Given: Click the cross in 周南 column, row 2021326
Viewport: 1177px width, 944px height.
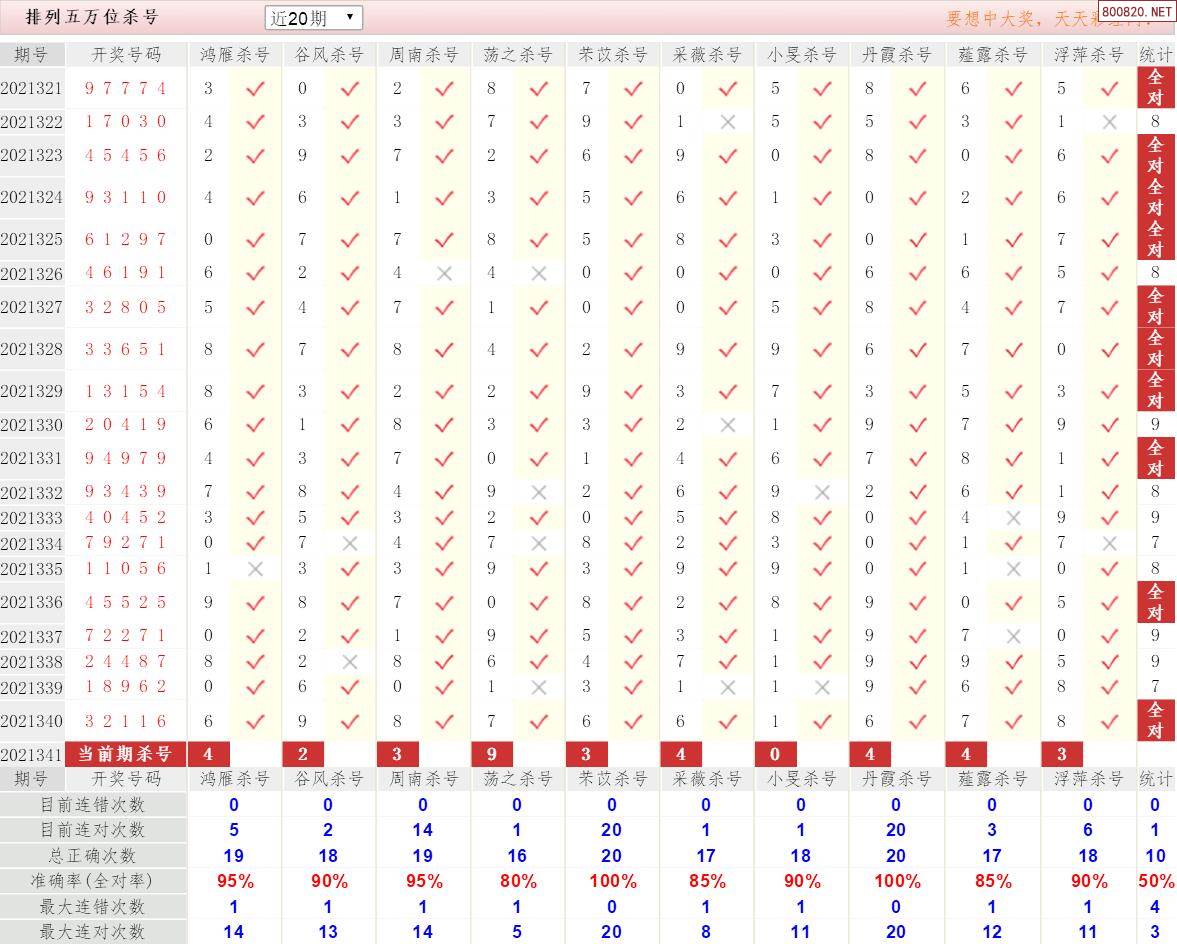Looking at the screenshot, I should tap(444, 273).
